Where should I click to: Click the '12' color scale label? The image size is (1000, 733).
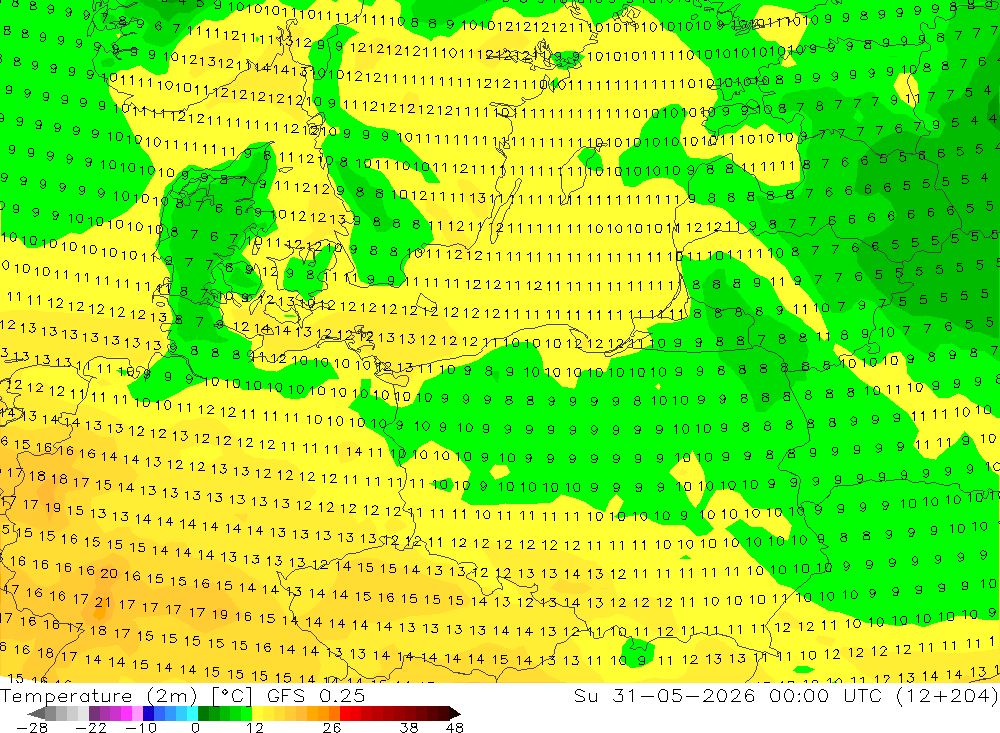tap(254, 728)
